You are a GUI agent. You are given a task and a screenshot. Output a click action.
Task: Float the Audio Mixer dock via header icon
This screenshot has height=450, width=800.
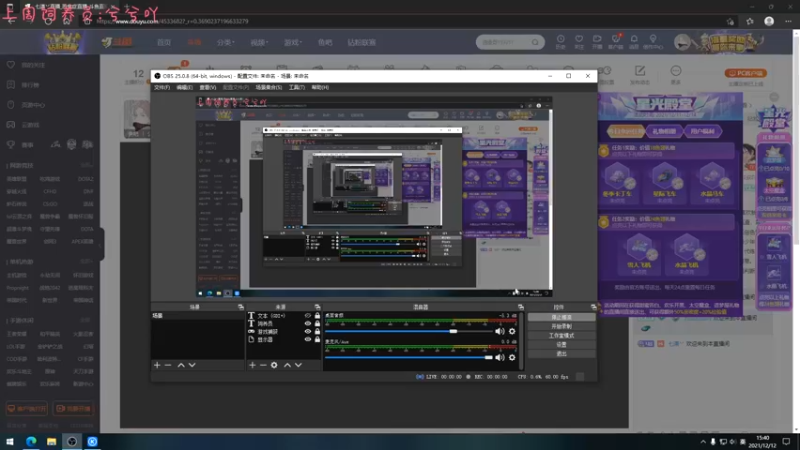point(520,307)
